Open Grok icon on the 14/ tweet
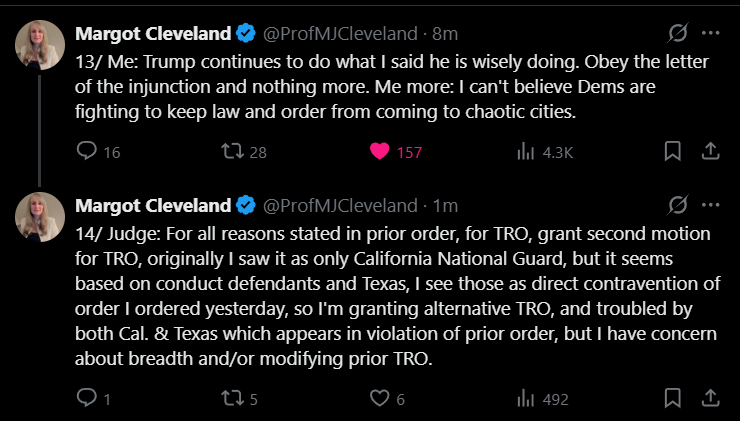 [677, 206]
